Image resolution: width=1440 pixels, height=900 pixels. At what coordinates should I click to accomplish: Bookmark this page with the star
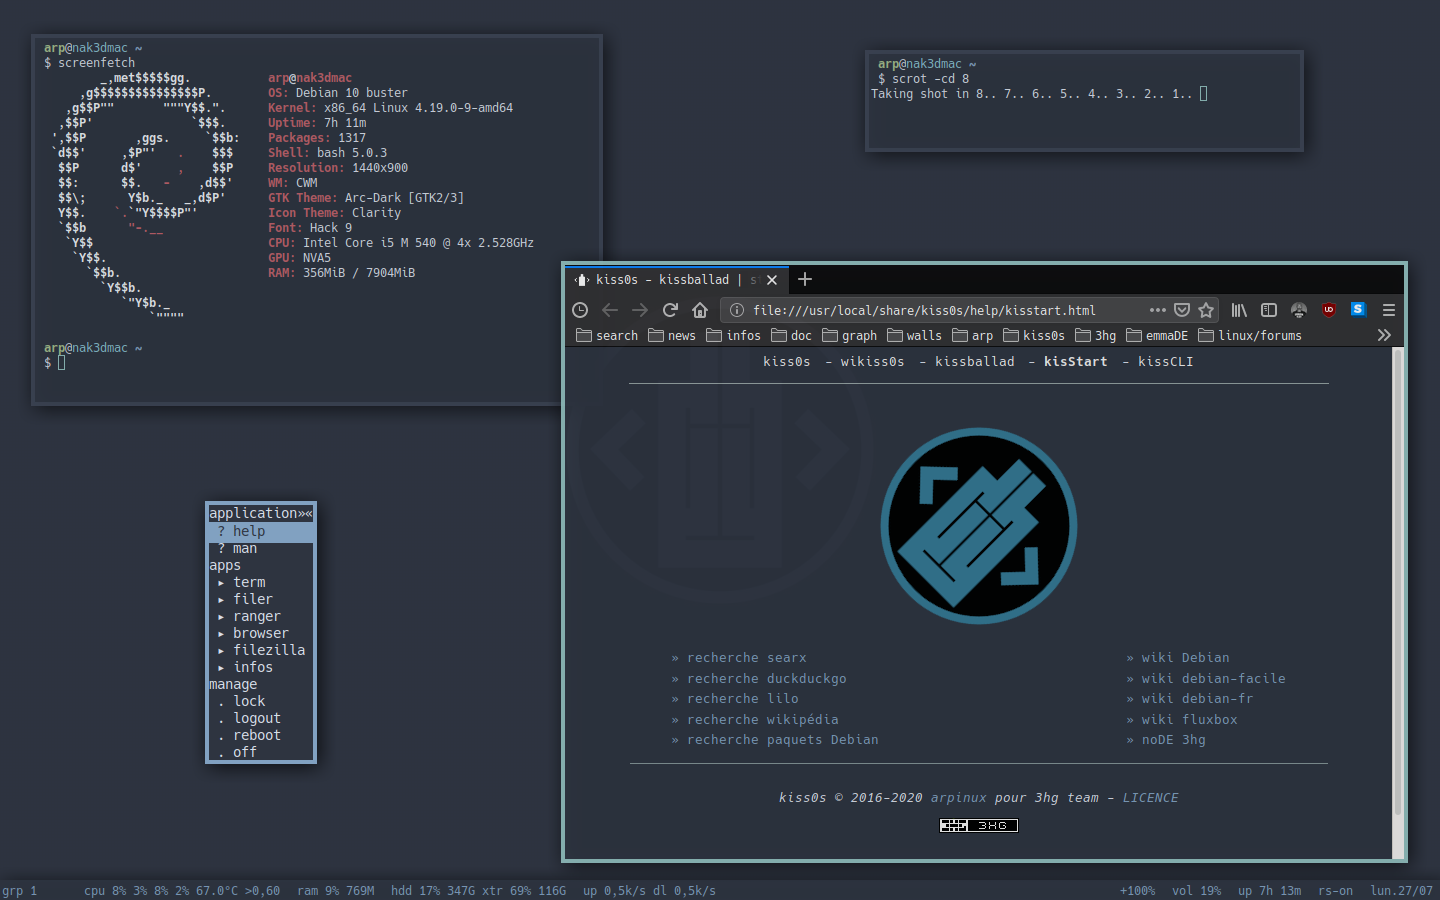pyautogui.click(x=1206, y=310)
